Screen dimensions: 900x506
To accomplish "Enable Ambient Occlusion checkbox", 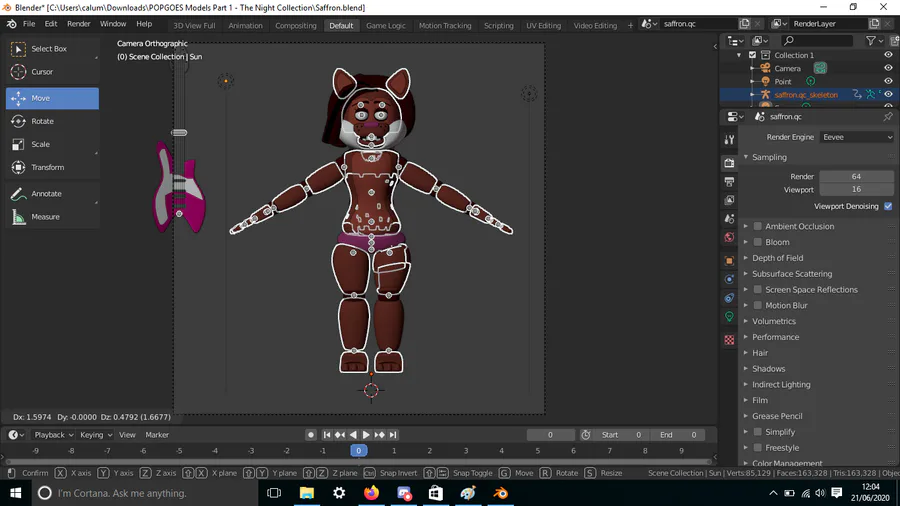I will [758, 226].
